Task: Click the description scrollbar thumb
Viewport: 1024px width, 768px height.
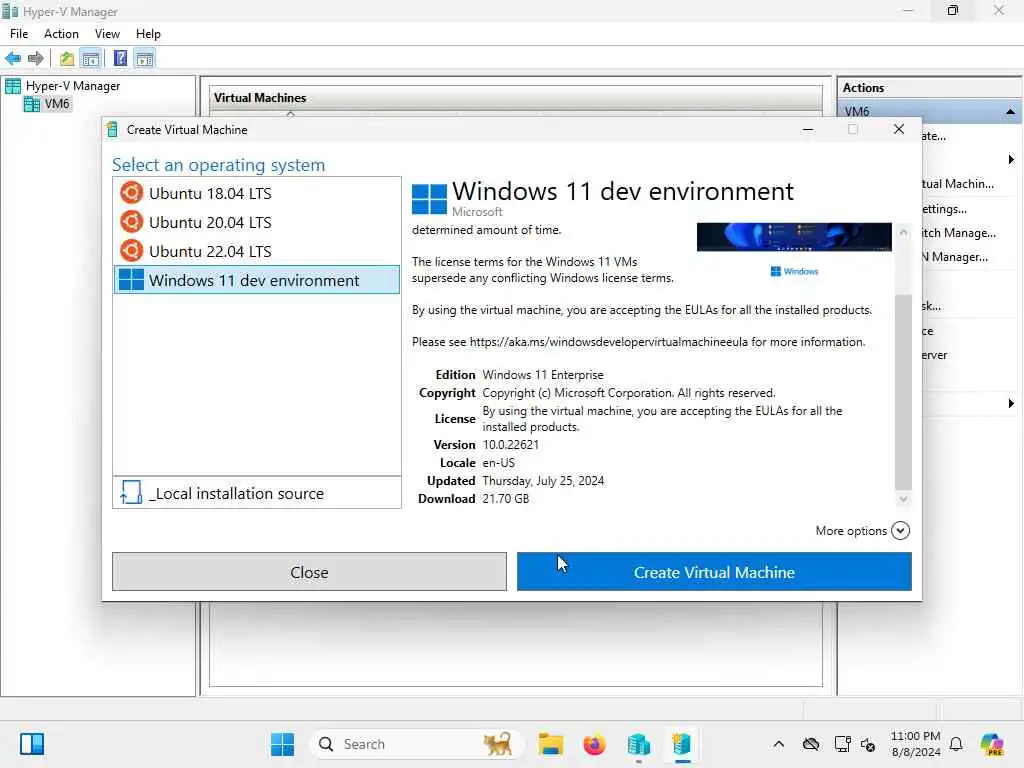Action: click(903, 391)
